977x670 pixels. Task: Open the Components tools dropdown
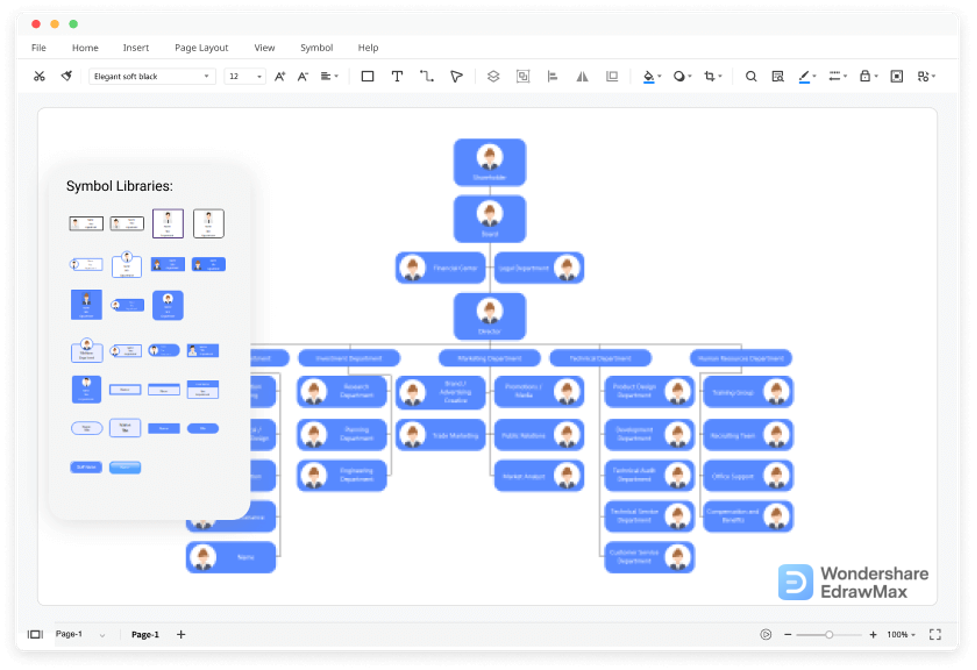[926, 76]
